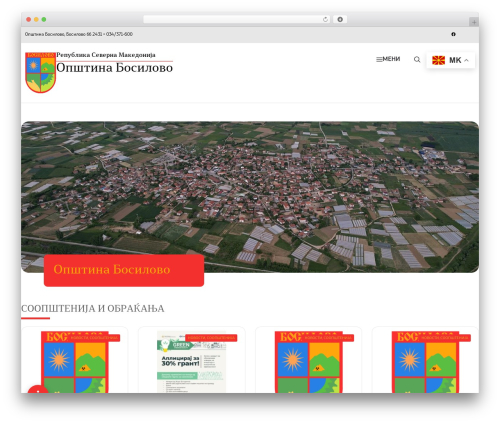The height and width of the screenshot is (423, 500).
Task: Click the Macedonian flag icon
Action: click(x=438, y=60)
